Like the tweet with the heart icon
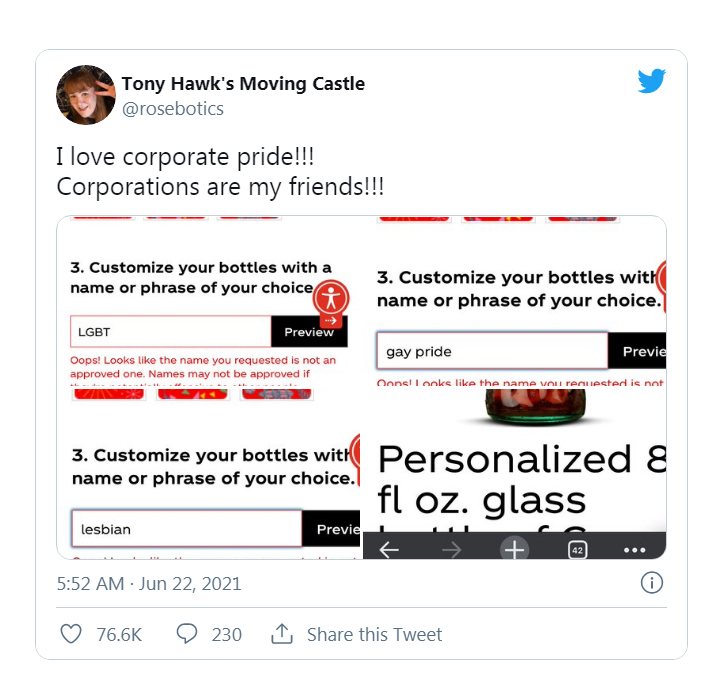 [x=71, y=634]
